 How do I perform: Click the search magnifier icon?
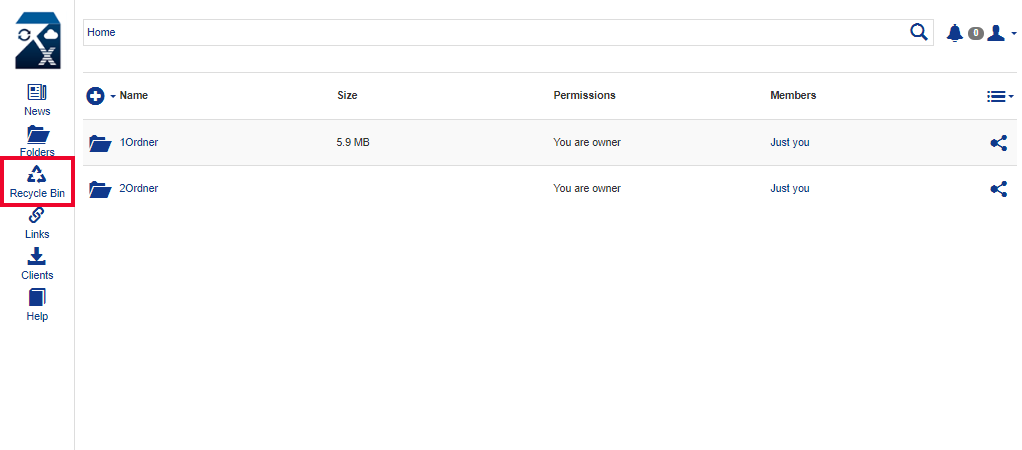pyautogui.click(x=919, y=32)
